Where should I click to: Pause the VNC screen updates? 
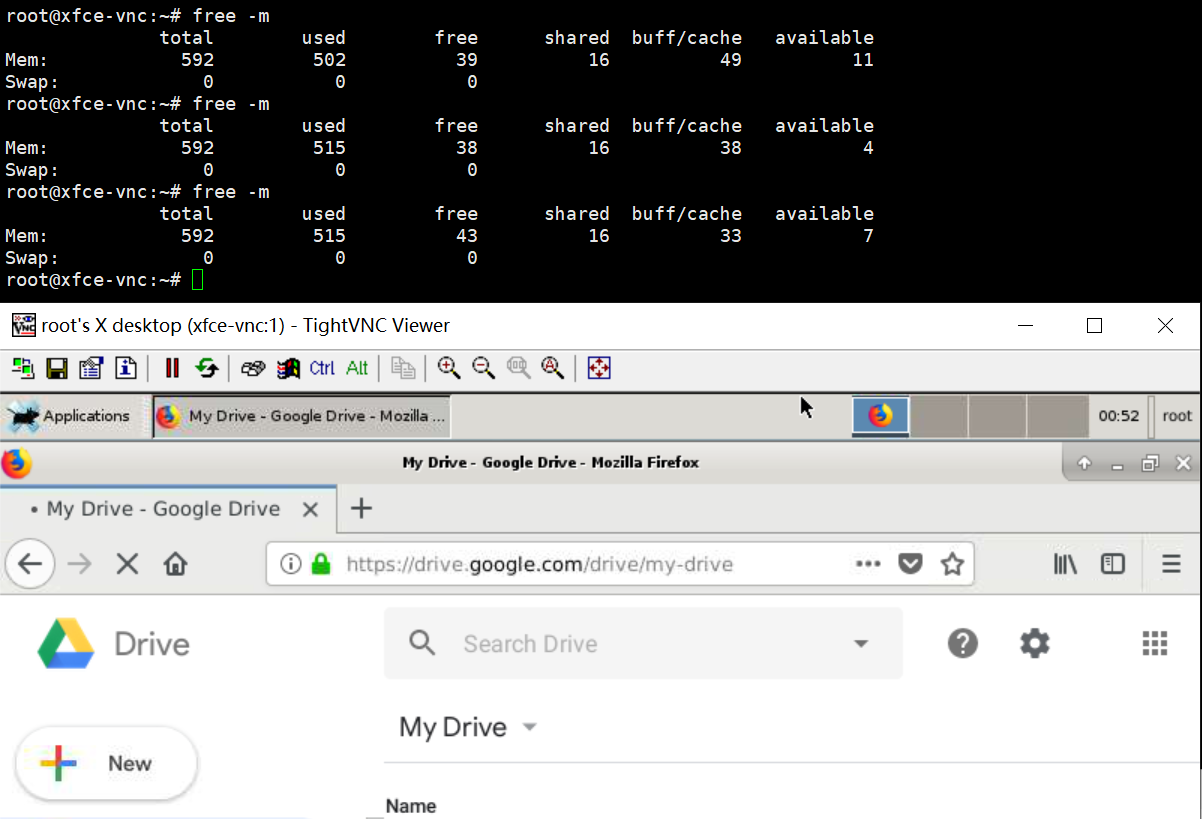(172, 368)
